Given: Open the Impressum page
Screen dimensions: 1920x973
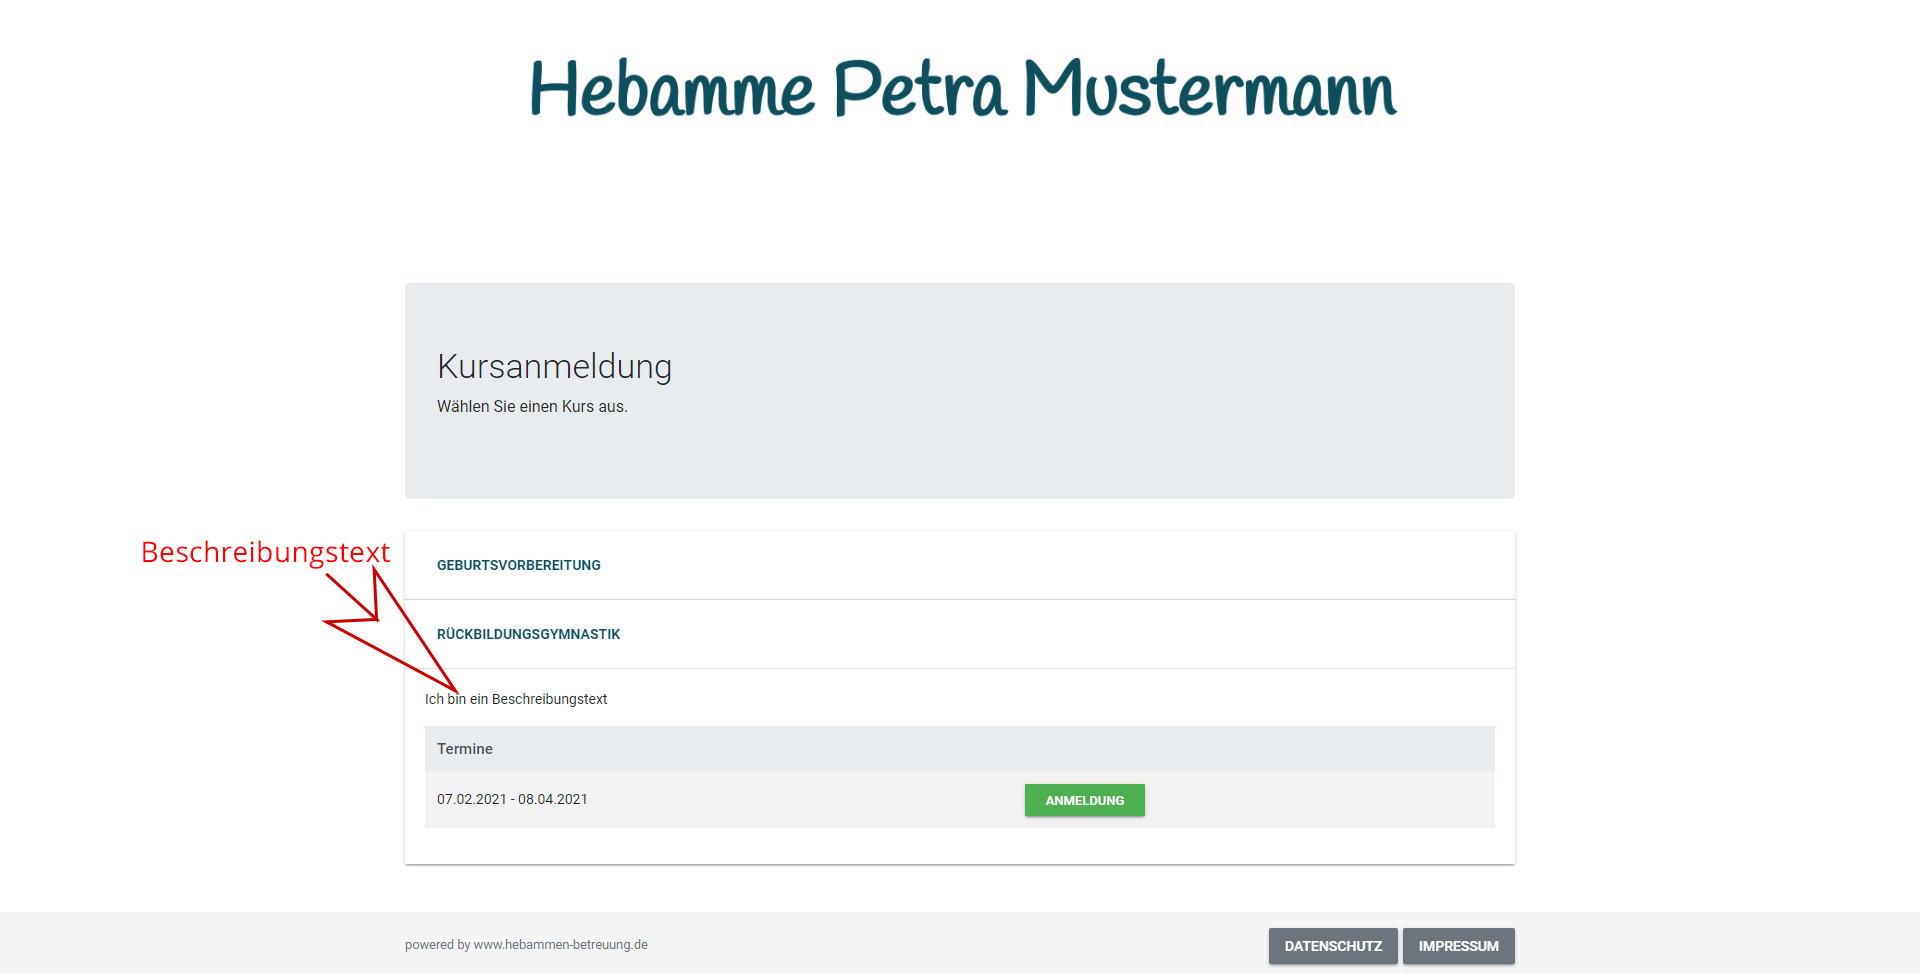Looking at the screenshot, I should click(1458, 946).
